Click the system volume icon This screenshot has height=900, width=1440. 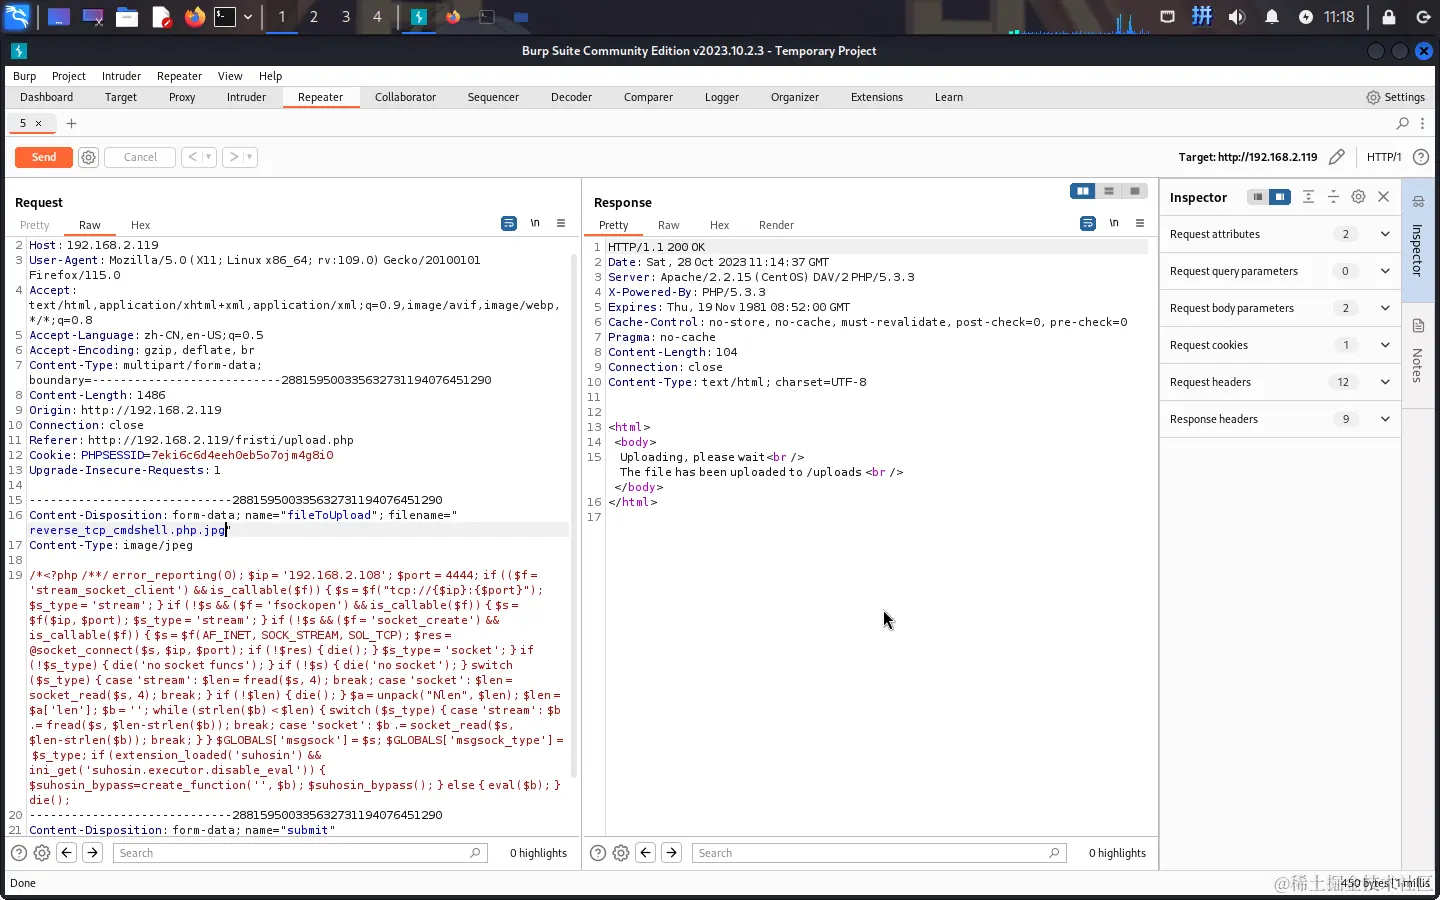coord(1237,17)
